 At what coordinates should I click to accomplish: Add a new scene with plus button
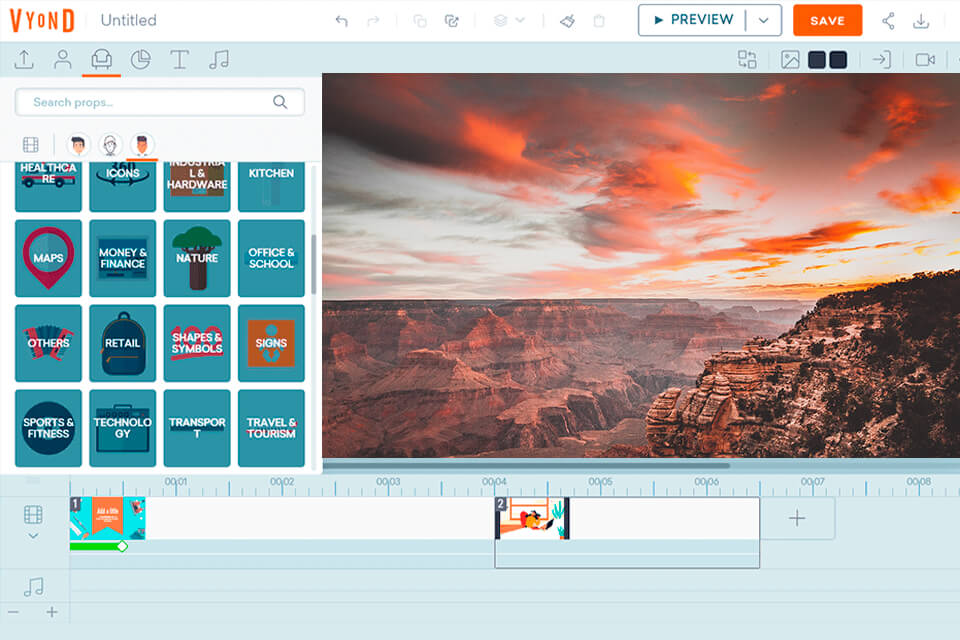pos(797,518)
